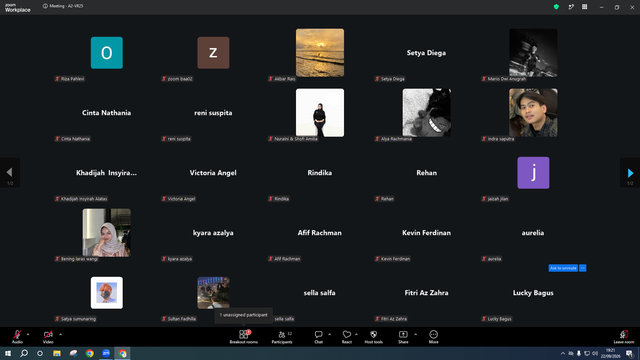
Task: Click kyara azalya's name tile
Action: (213, 233)
